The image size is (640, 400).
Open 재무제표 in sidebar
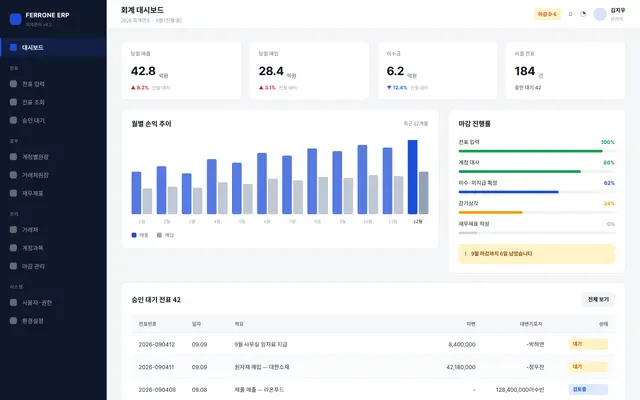(53, 193)
